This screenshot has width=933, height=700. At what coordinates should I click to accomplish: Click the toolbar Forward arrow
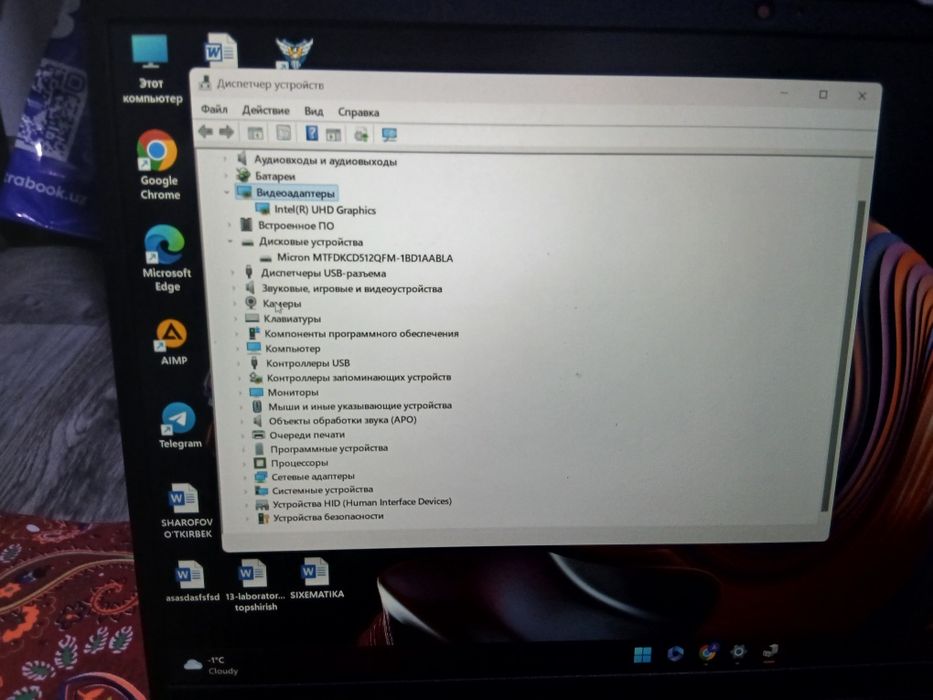[x=227, y=132]
